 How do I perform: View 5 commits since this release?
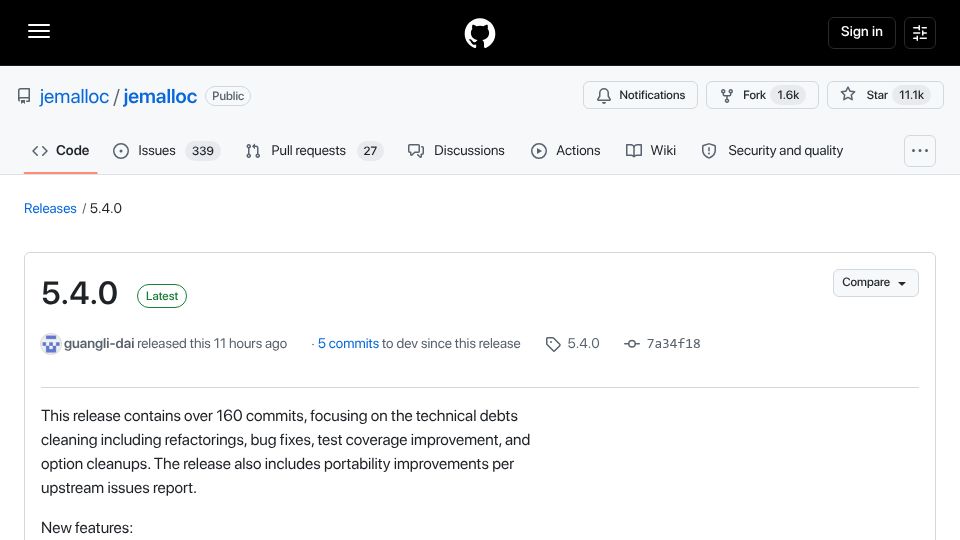(348, 343)
